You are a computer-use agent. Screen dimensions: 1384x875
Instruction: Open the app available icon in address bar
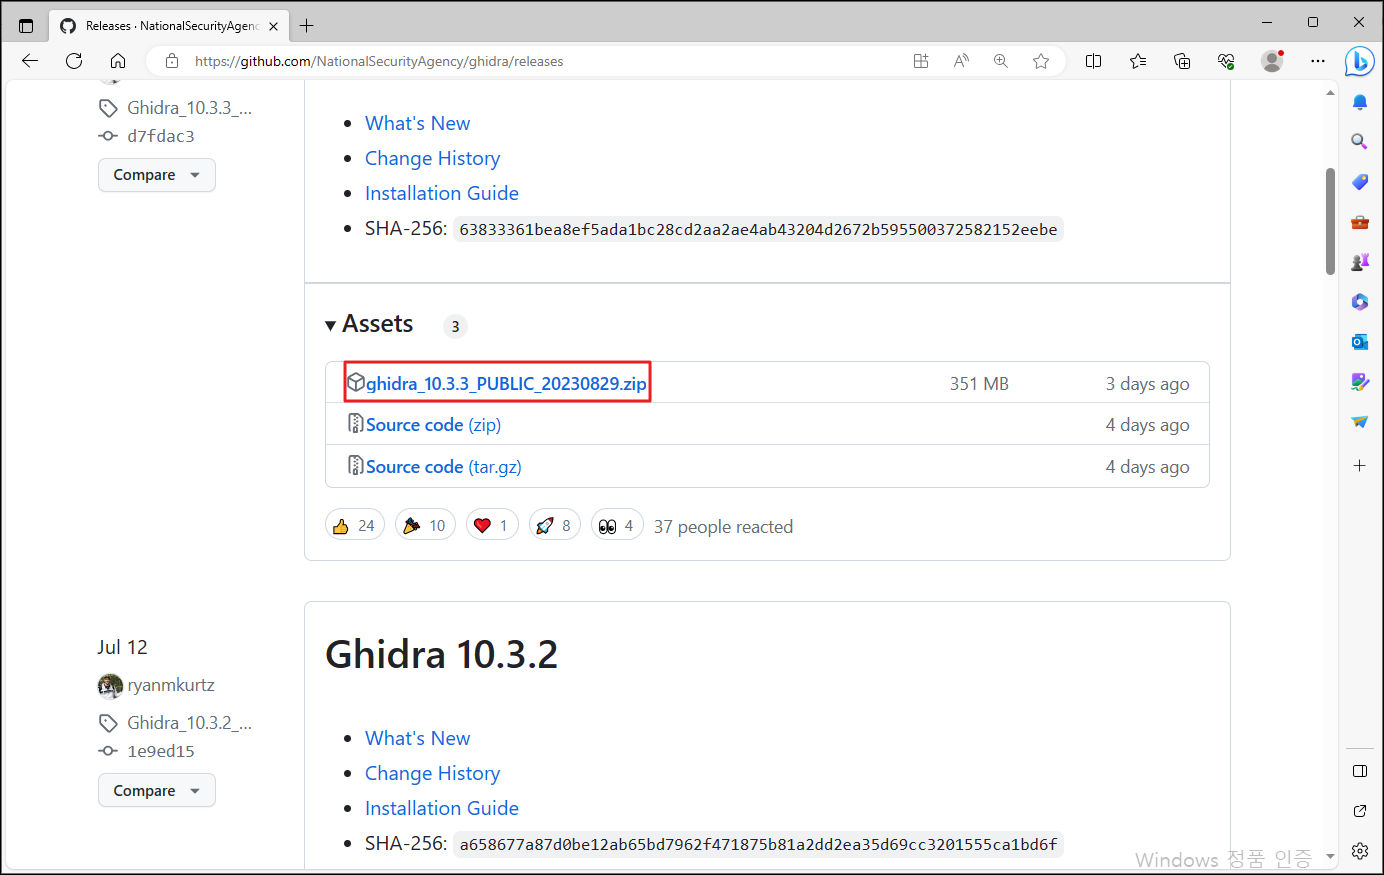921,61
